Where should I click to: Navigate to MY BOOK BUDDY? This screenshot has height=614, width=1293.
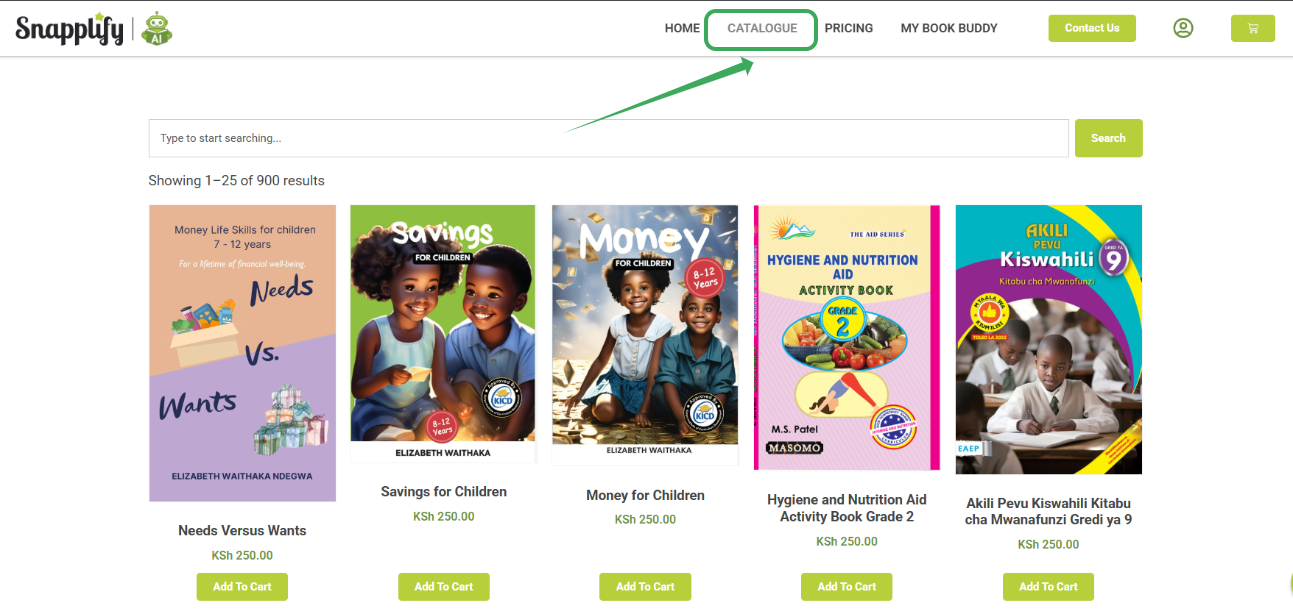coord(949,28)
